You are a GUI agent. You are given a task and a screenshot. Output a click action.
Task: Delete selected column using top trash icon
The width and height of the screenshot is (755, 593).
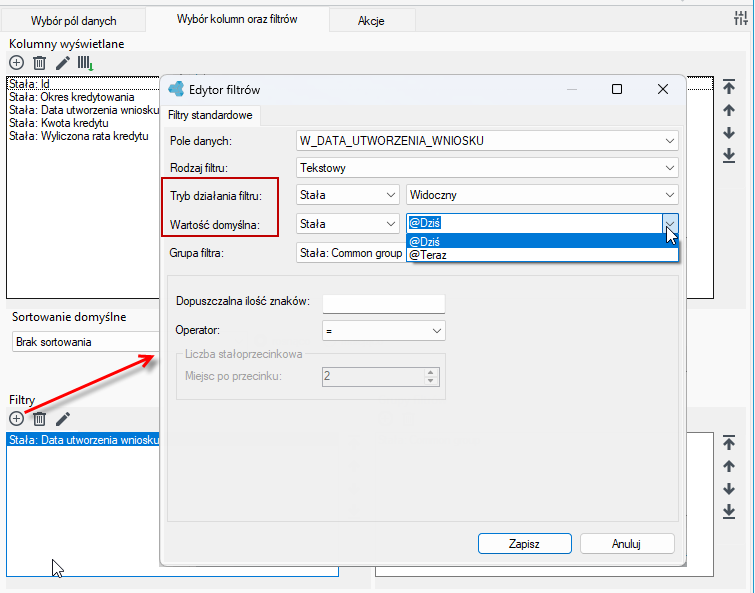click(x=39, y=63)
